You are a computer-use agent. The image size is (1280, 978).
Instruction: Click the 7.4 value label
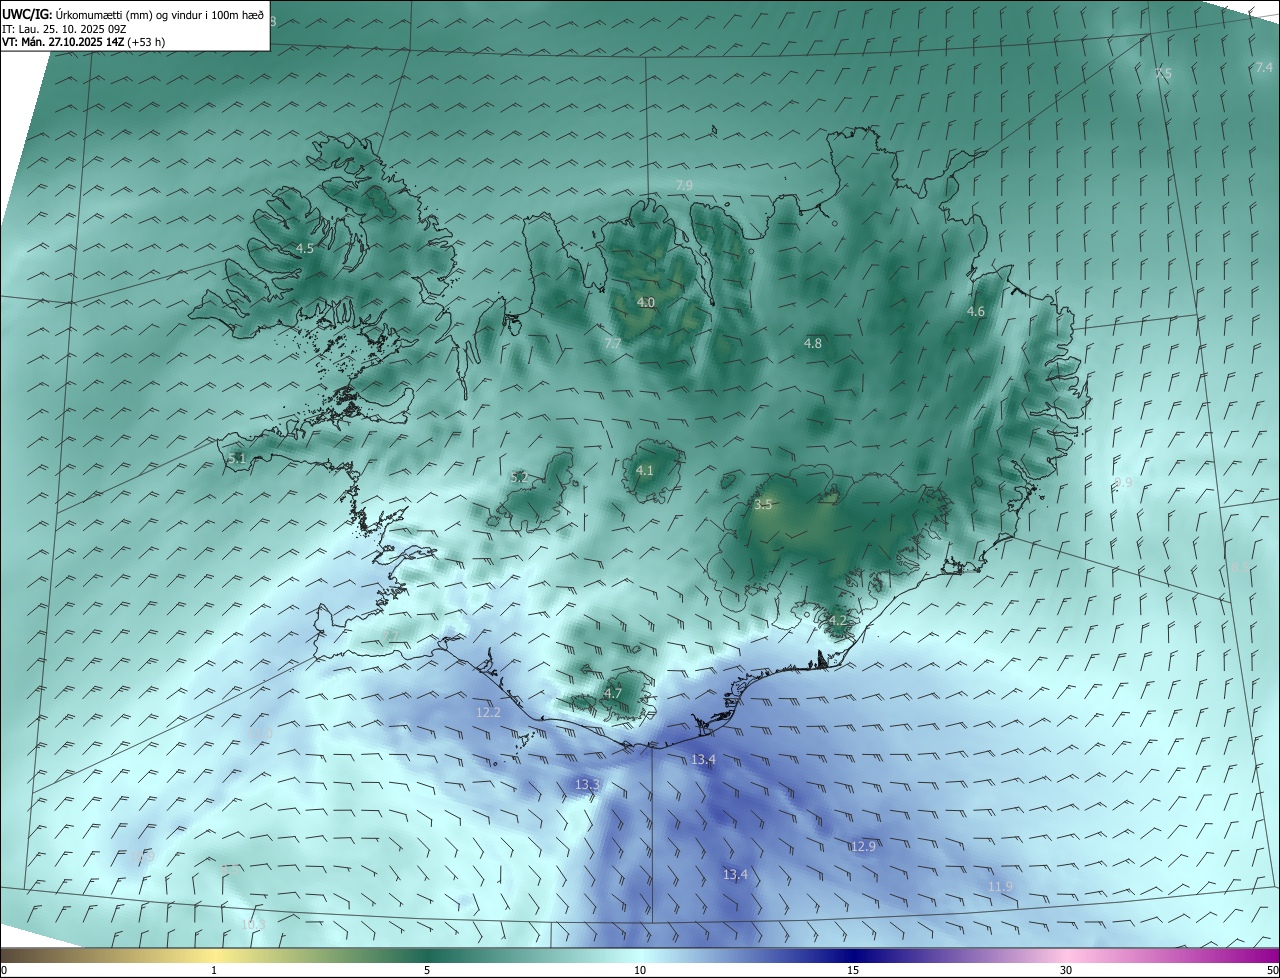click(1264, 67)
